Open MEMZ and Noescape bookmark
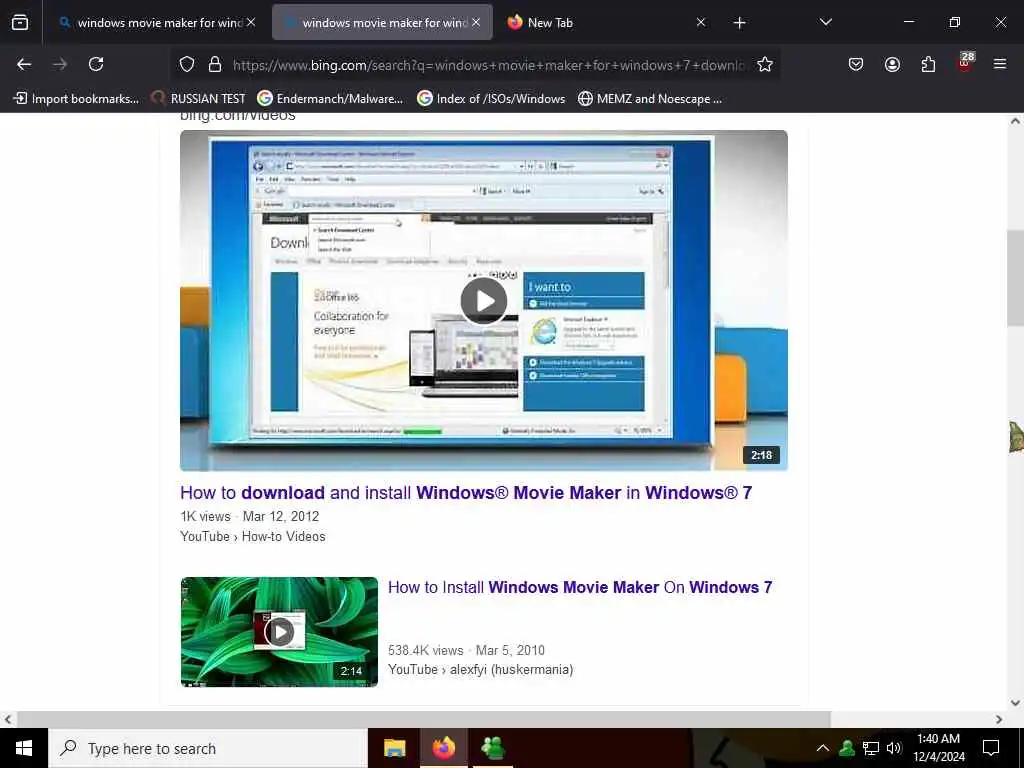This screenshot has width=1024, height=768. pos(650,99)
